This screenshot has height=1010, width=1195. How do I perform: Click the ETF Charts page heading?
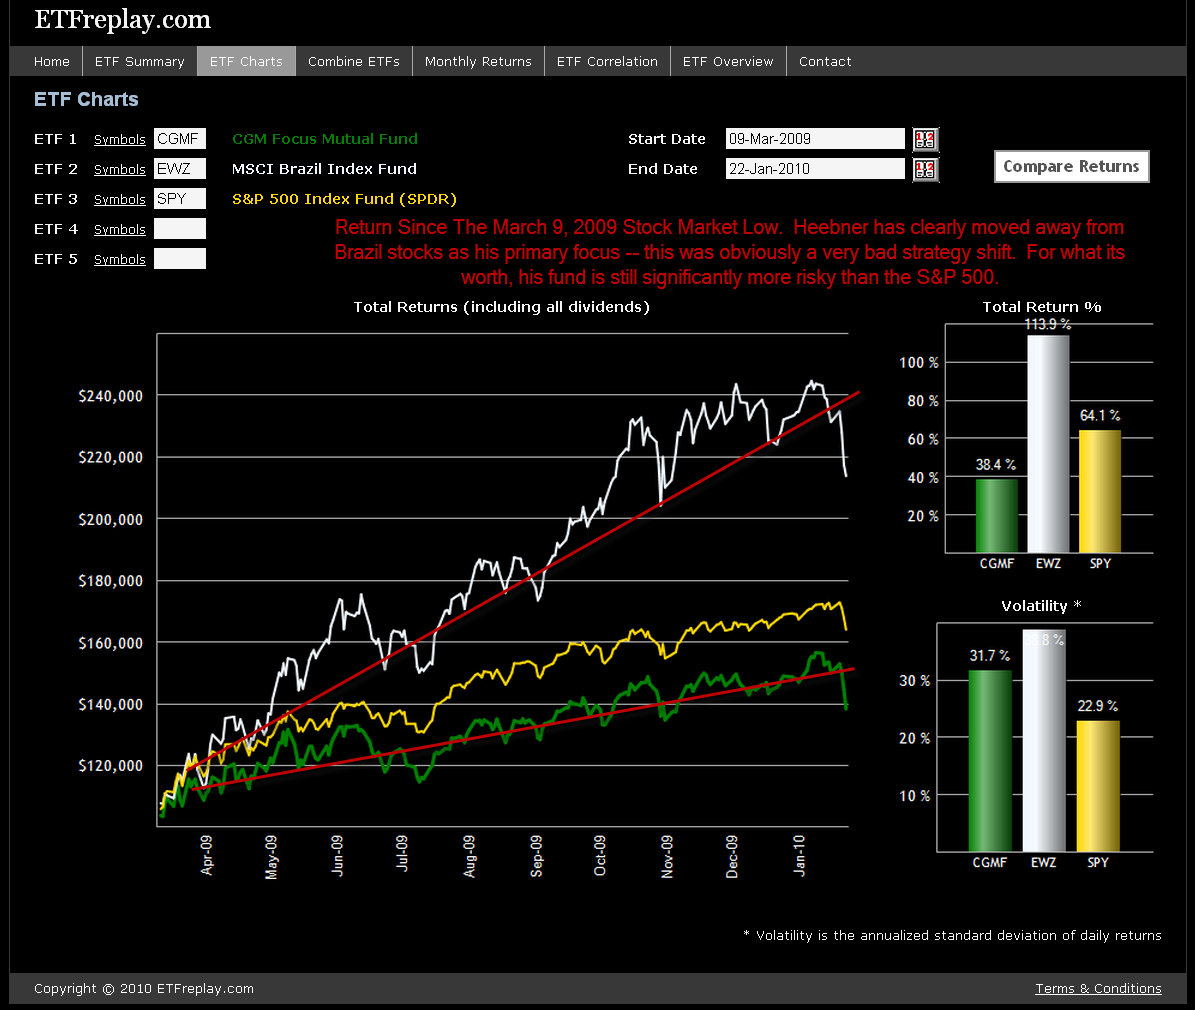86,99
